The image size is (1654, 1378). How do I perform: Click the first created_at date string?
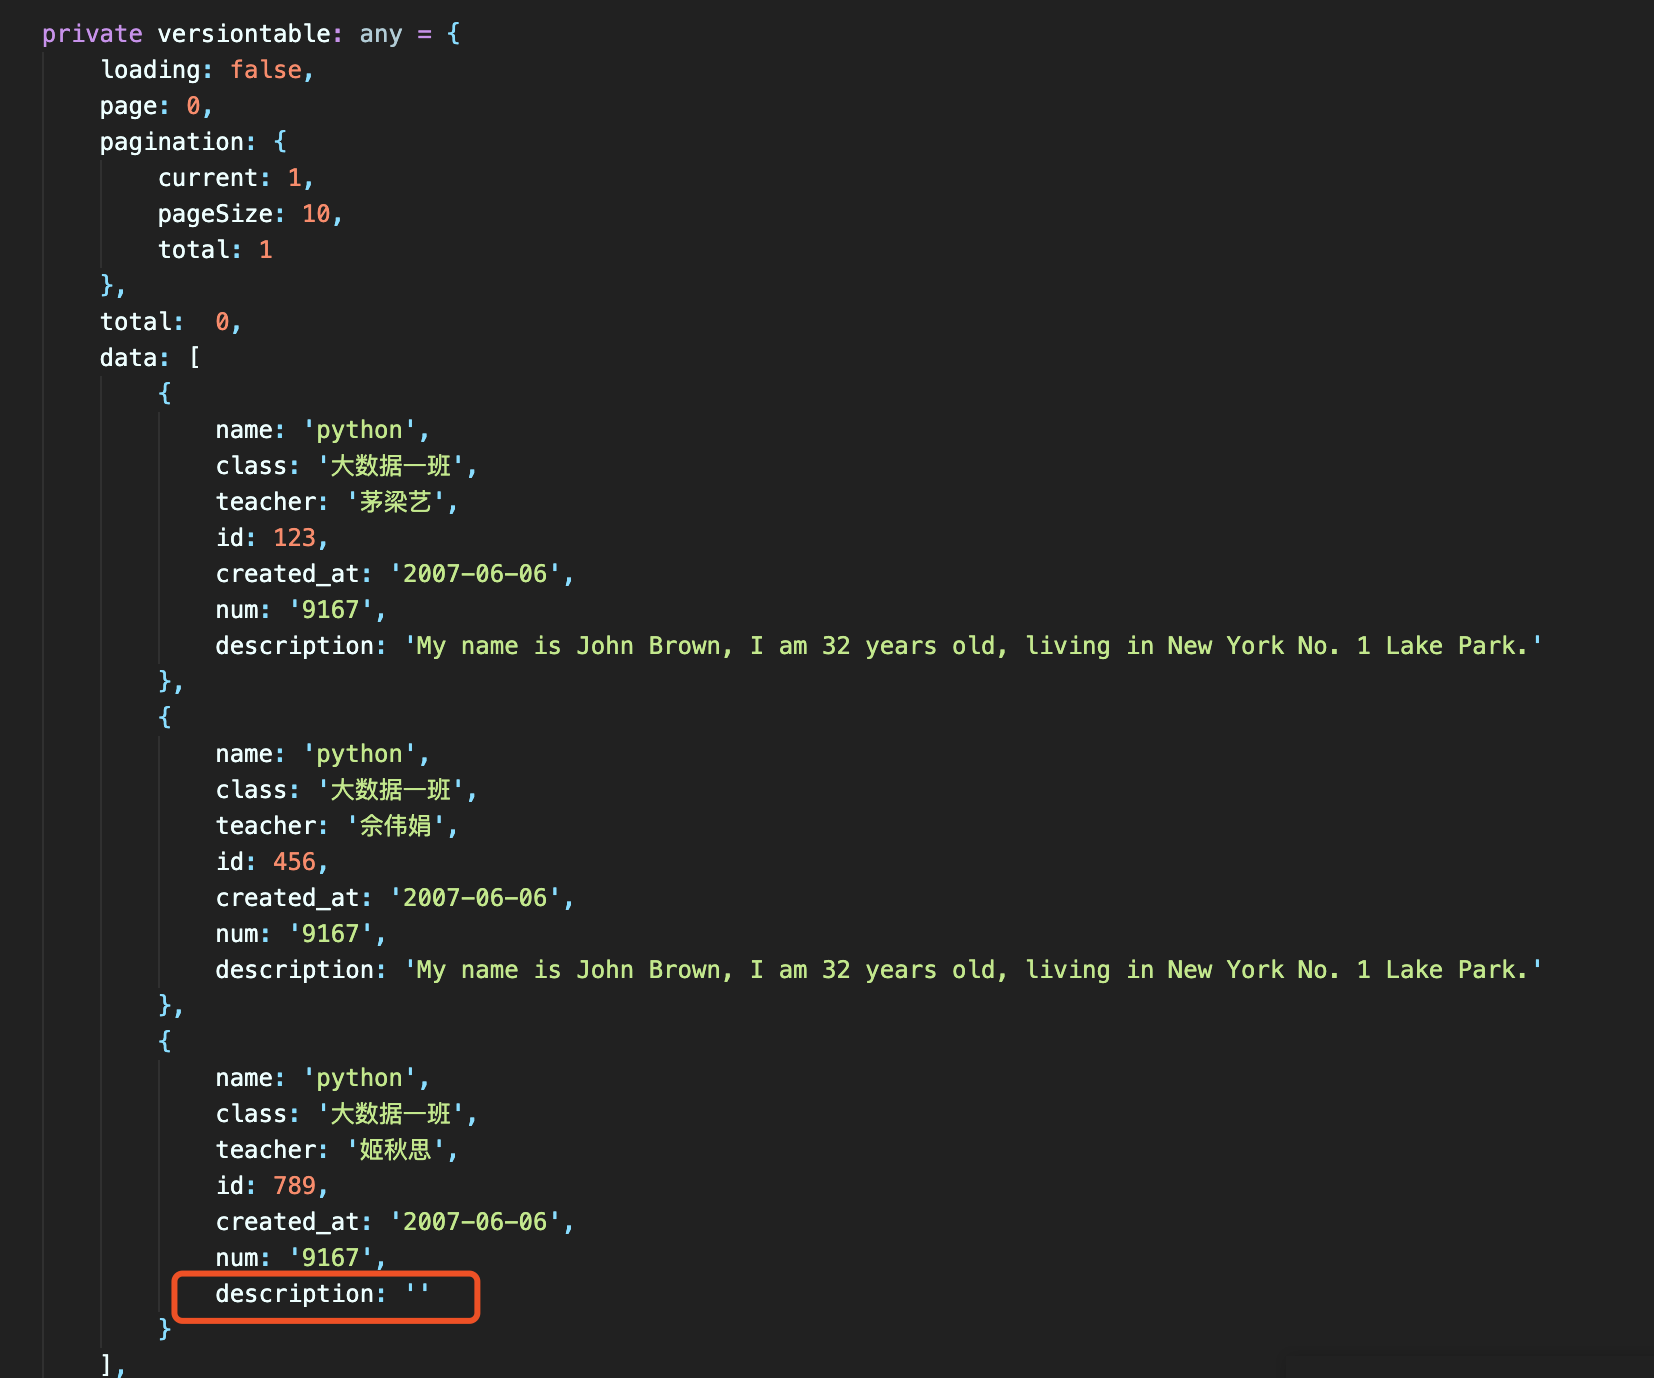474,573
